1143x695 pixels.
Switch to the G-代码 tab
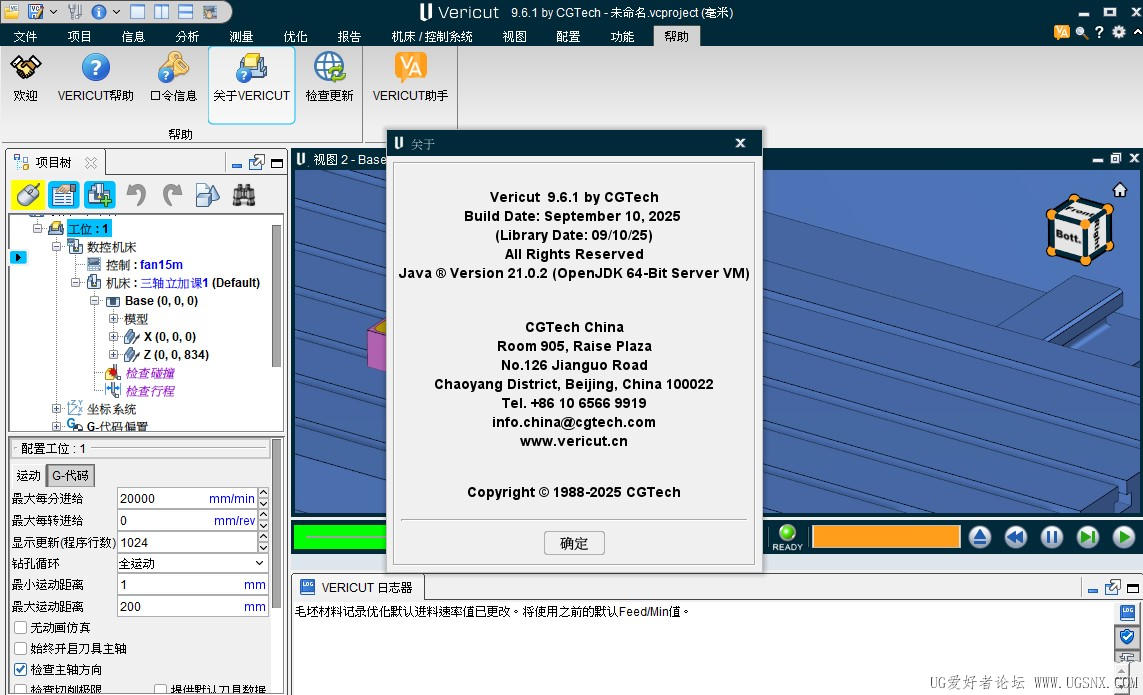point(70,476)
